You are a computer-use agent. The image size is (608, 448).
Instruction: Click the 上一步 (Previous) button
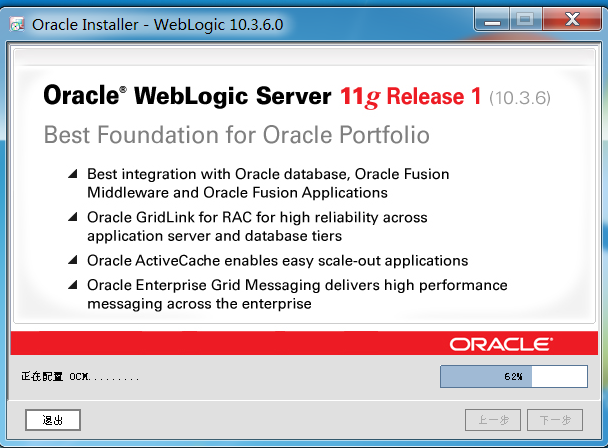pyautogui.click(x=493, y=420)
